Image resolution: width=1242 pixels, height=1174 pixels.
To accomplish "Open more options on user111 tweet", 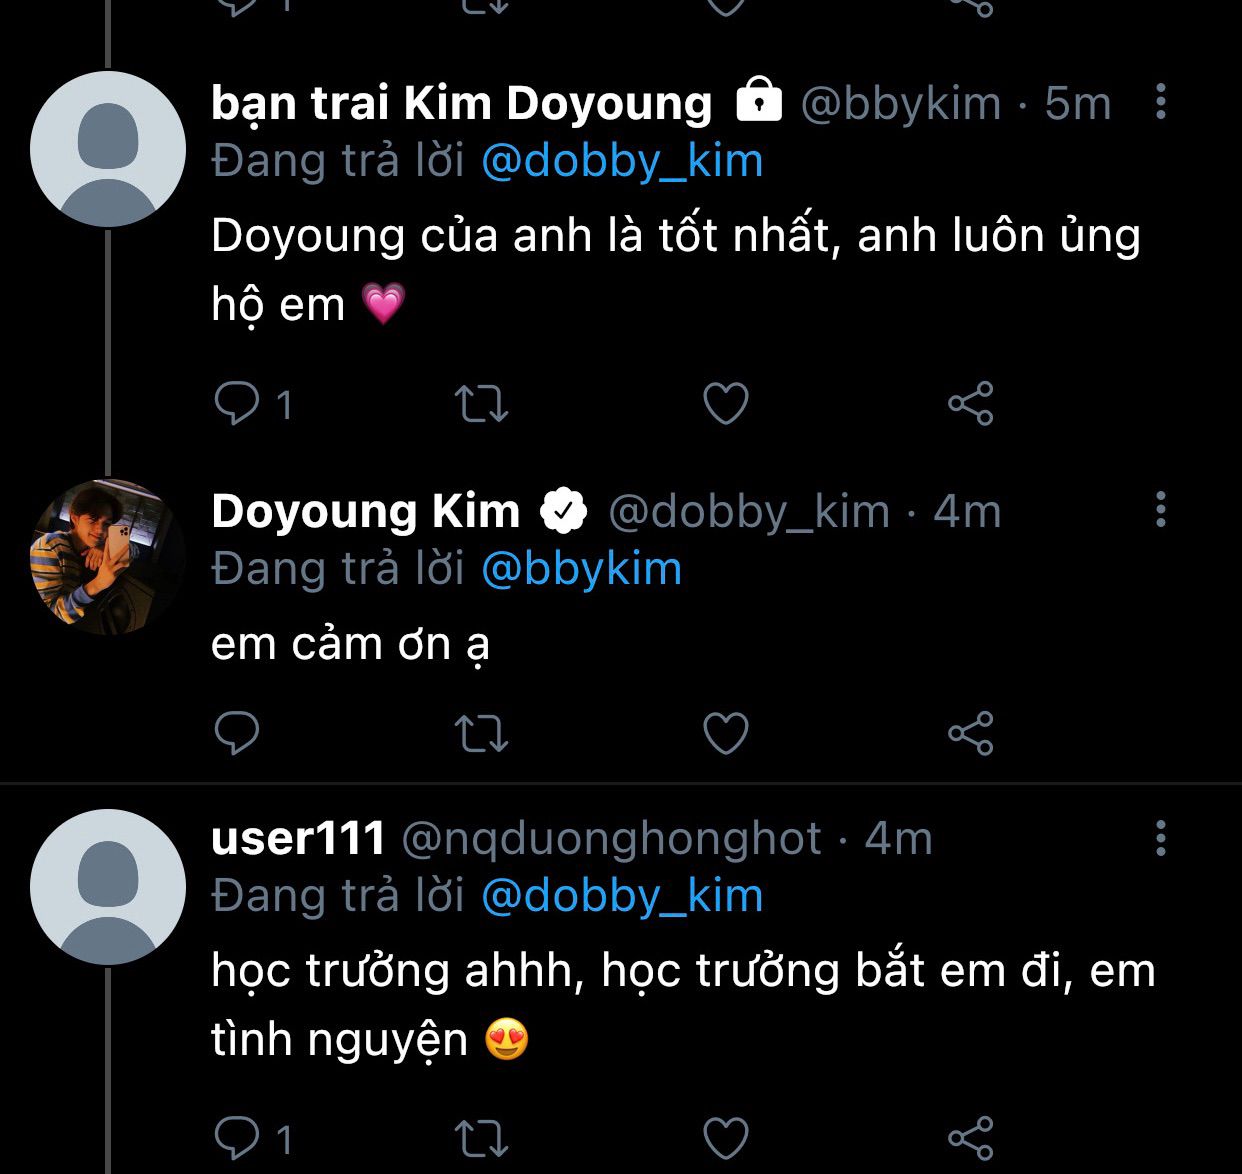I will [x=1160, y=838].
